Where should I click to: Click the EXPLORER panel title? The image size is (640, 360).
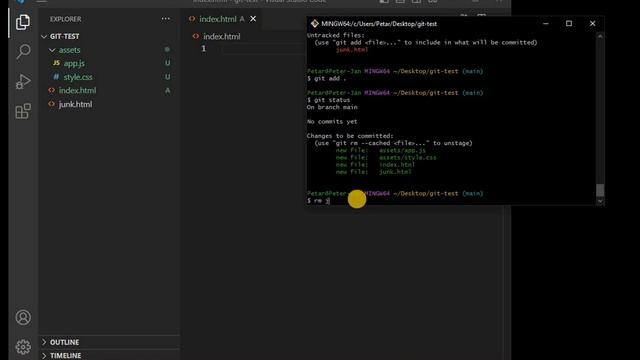tap(66, 19)
